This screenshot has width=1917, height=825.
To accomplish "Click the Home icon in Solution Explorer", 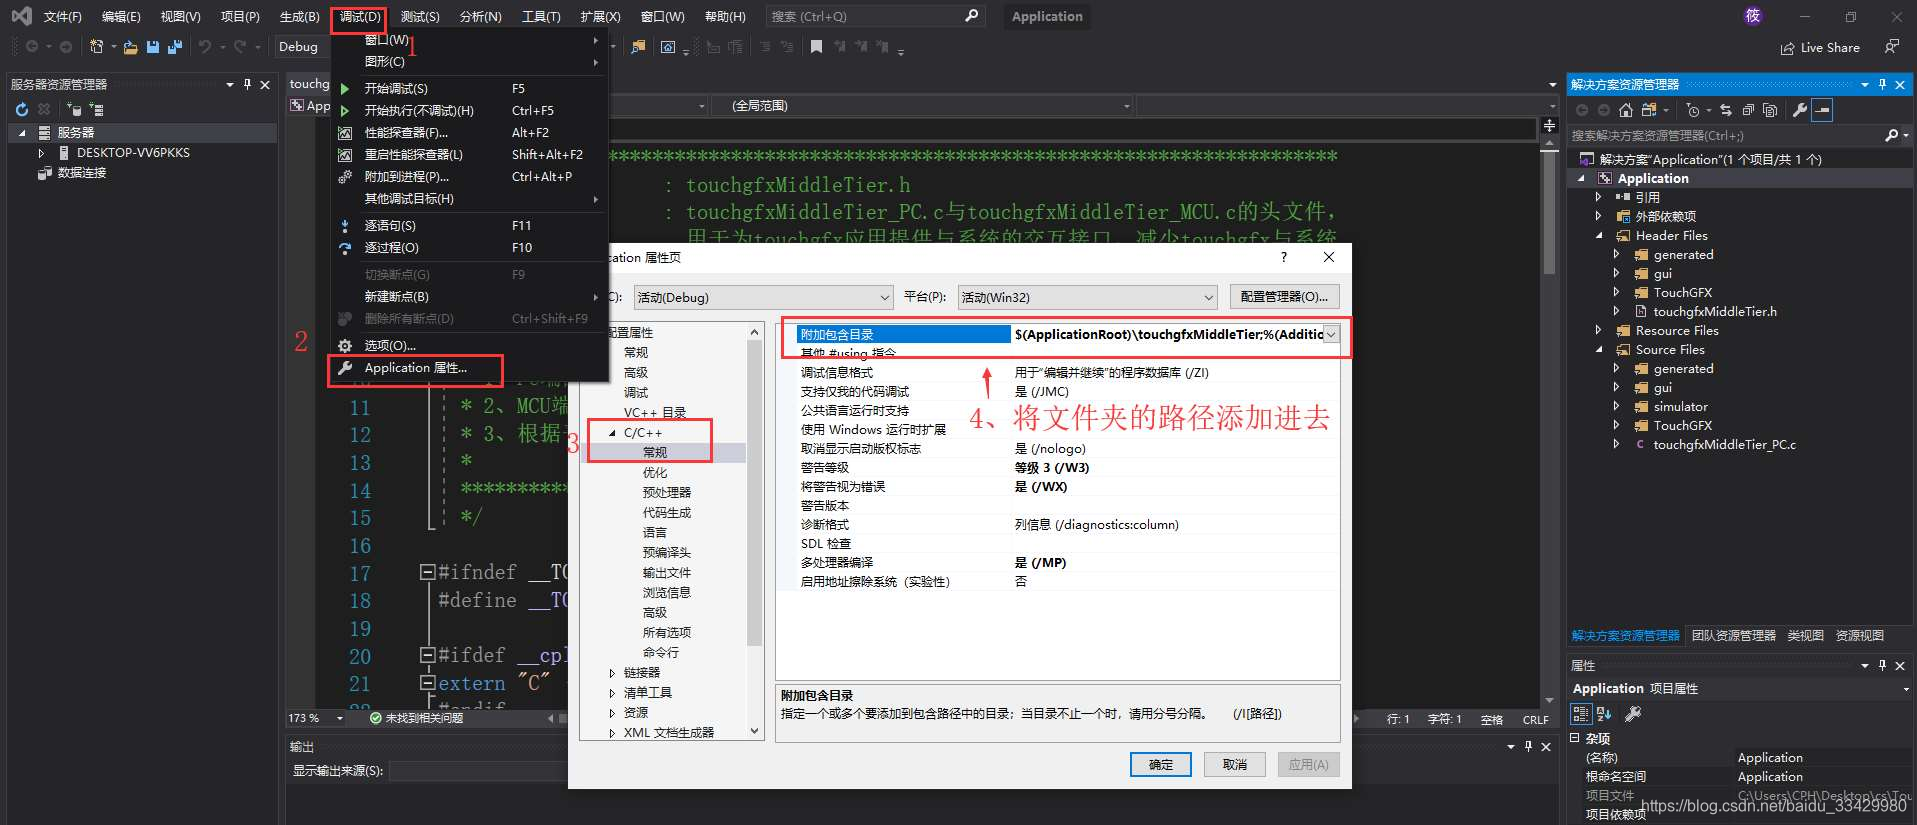I will point(1625,110).
